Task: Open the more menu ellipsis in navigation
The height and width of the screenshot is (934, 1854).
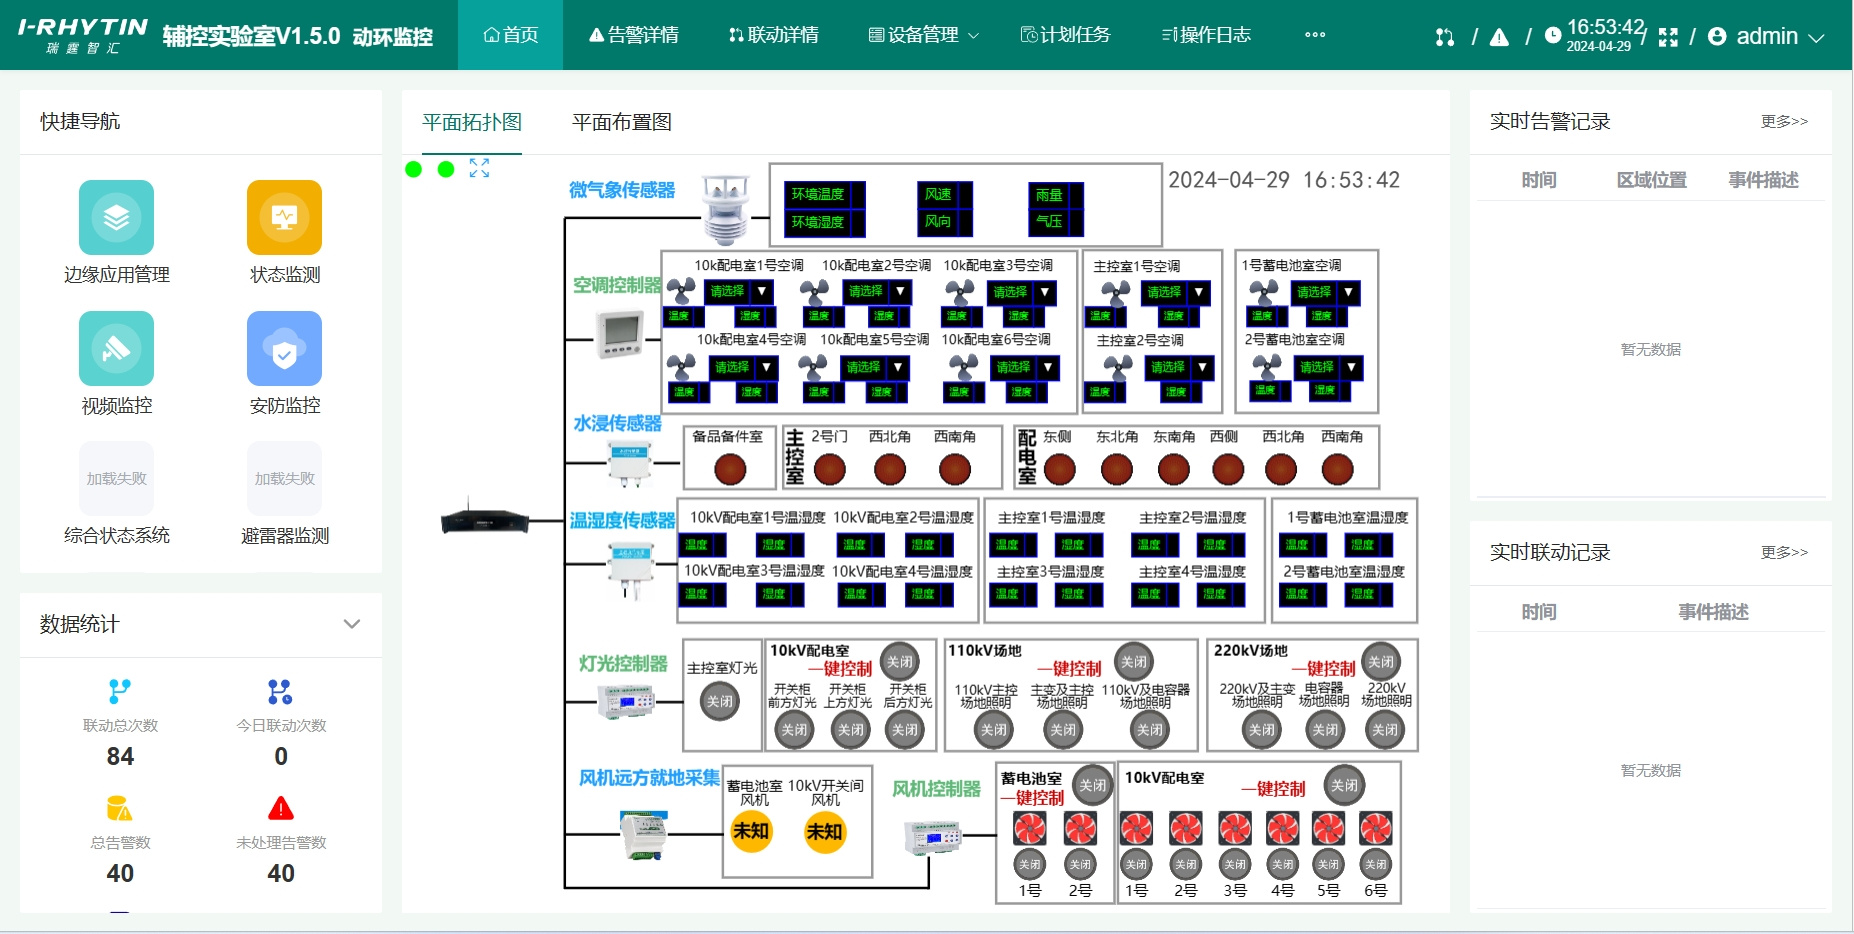Action: (1315, 34)
